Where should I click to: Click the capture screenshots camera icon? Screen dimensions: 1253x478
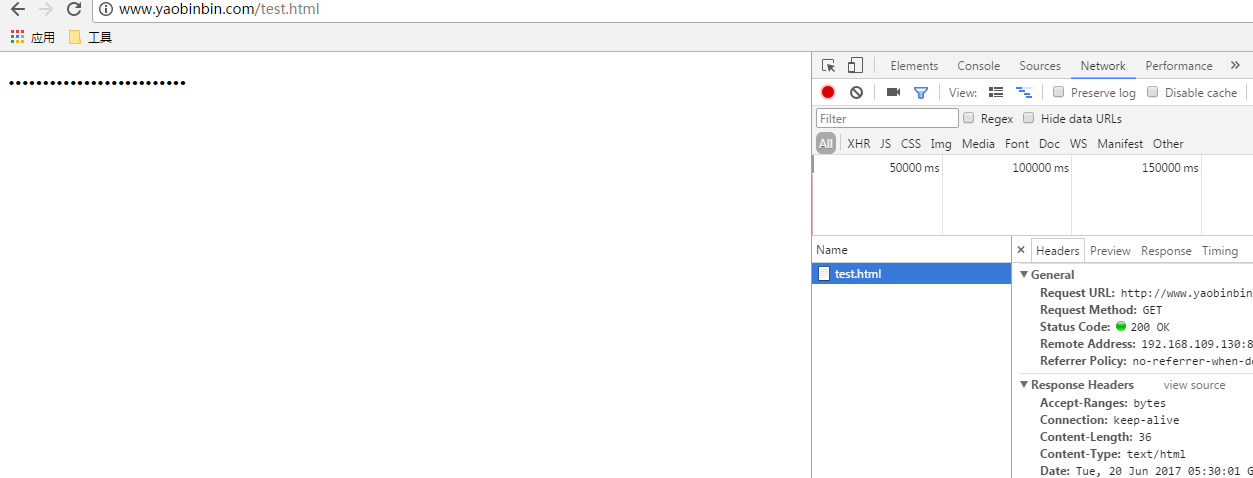[x=893, y=92]
